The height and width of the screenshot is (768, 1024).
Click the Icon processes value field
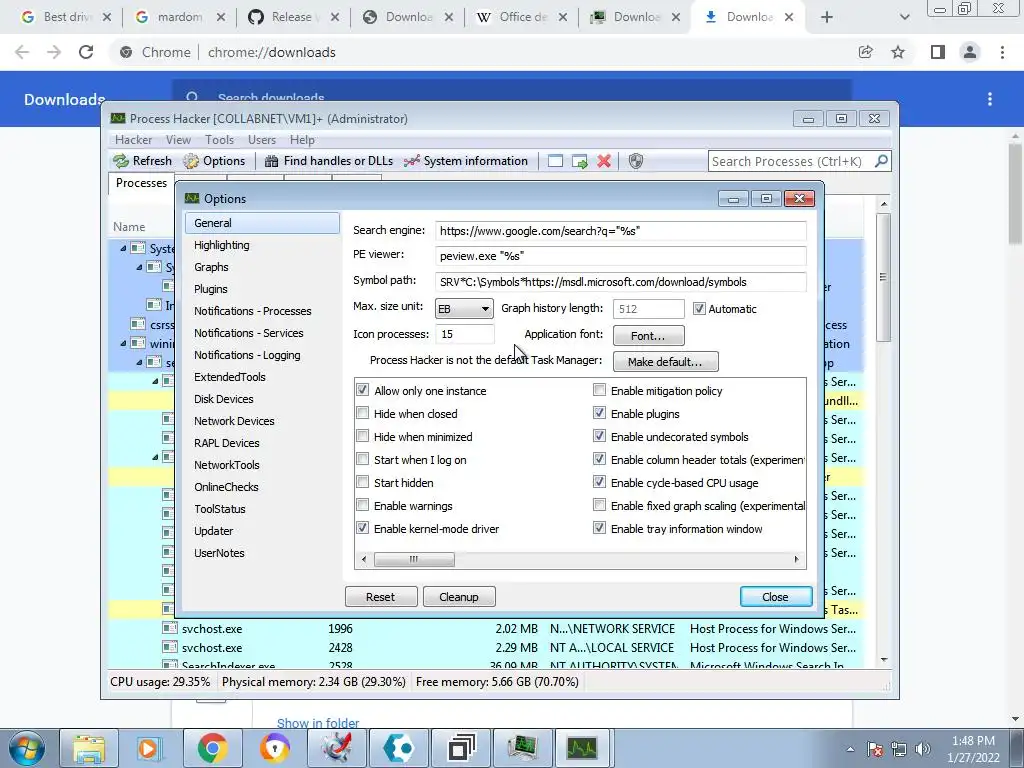coord(464,334)
